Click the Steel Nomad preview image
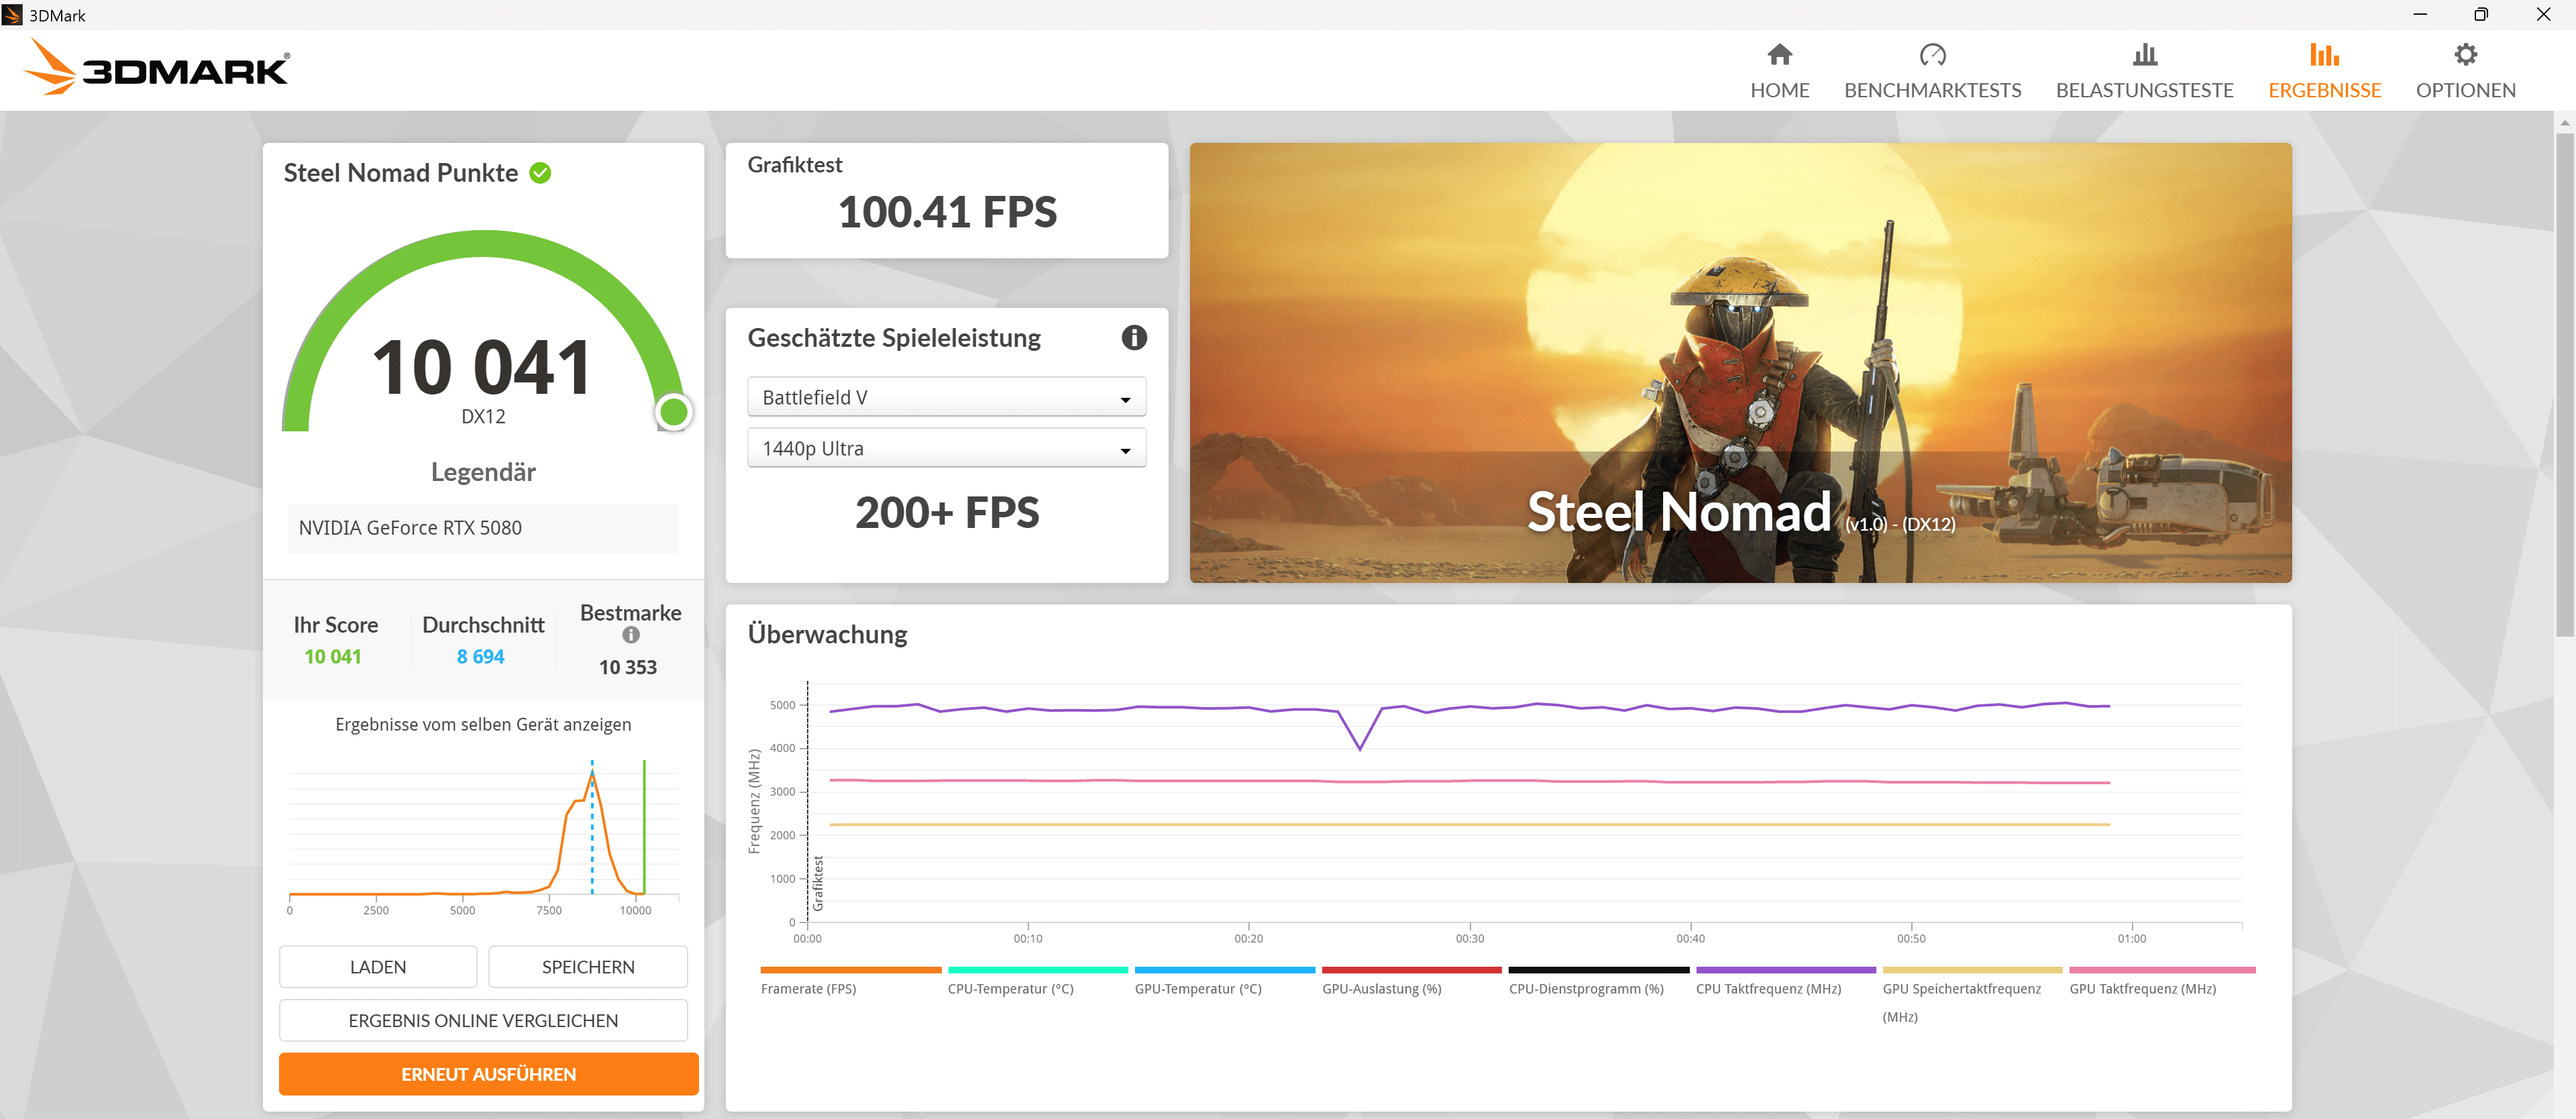This screenshot has width=2576, height=1119. 1740,362
